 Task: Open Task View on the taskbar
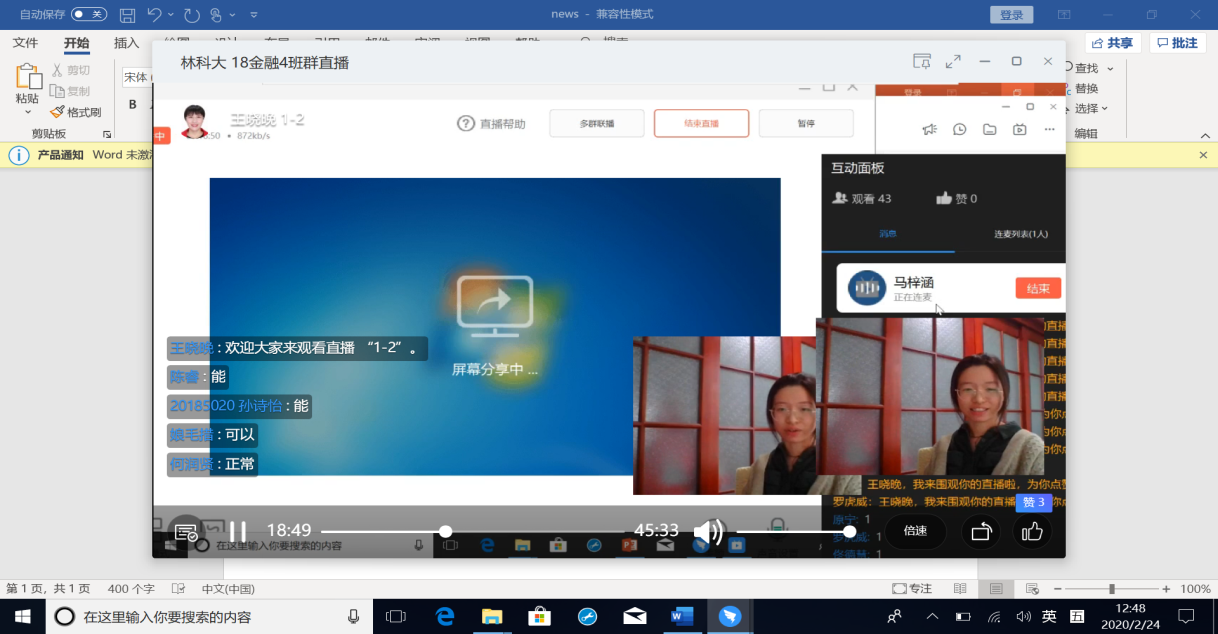[396, 616]
